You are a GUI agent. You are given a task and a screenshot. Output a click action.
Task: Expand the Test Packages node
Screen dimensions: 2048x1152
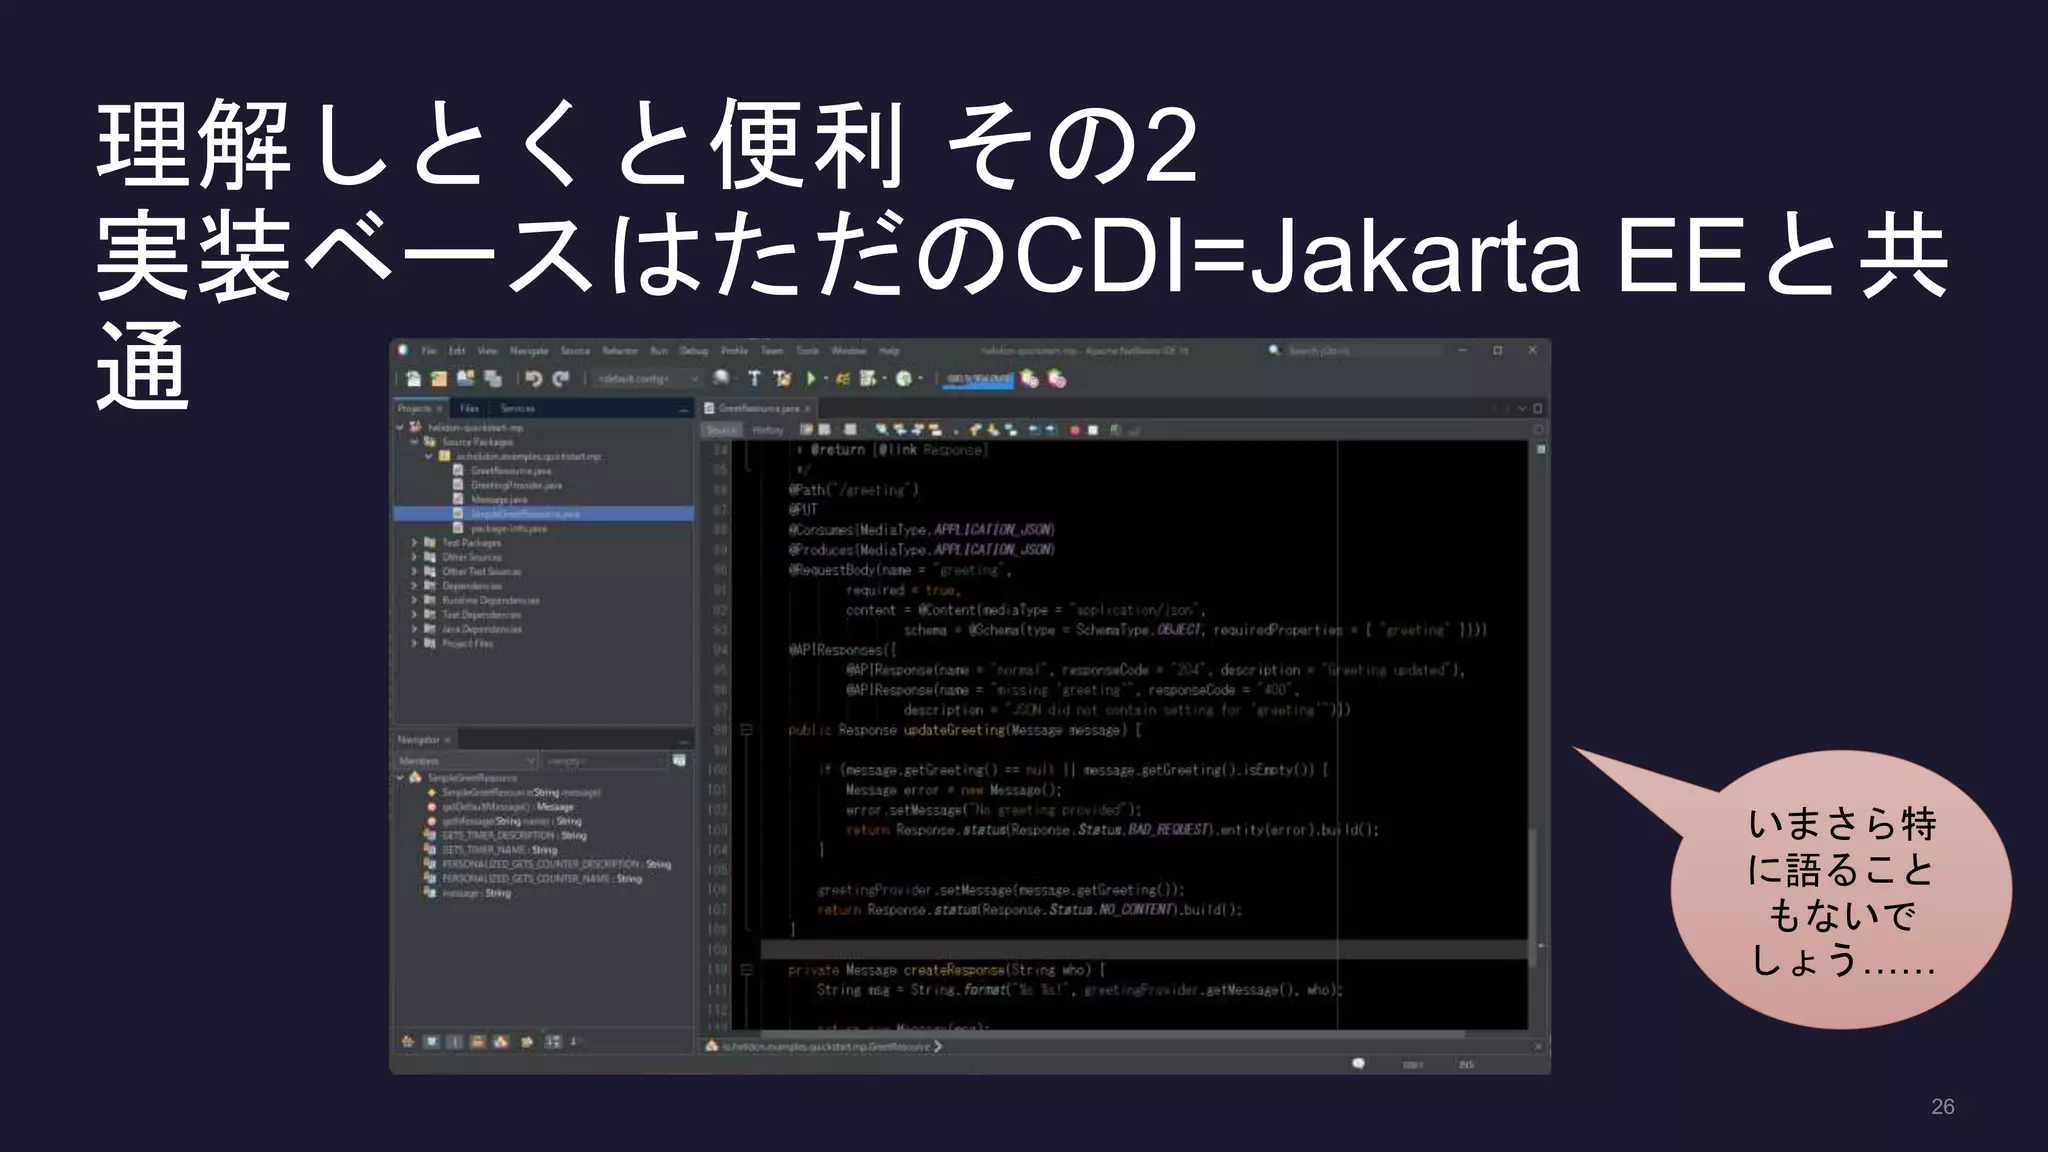coord(415,543)
